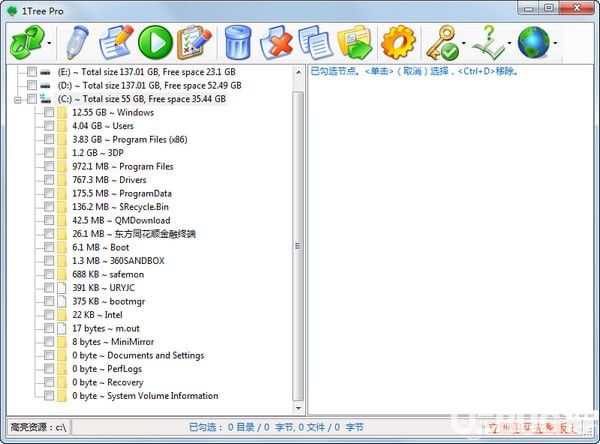Click the tree scrollbar down arrow
Screen dimensions: 600x444
click(x=298, y=408)
